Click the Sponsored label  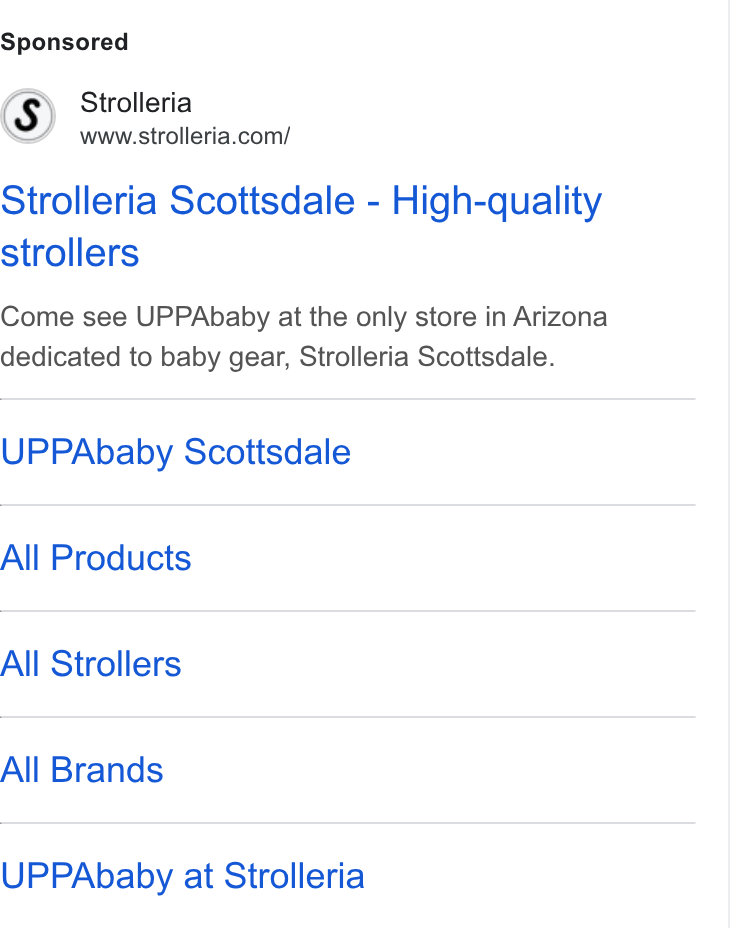(x=64, y=42)
